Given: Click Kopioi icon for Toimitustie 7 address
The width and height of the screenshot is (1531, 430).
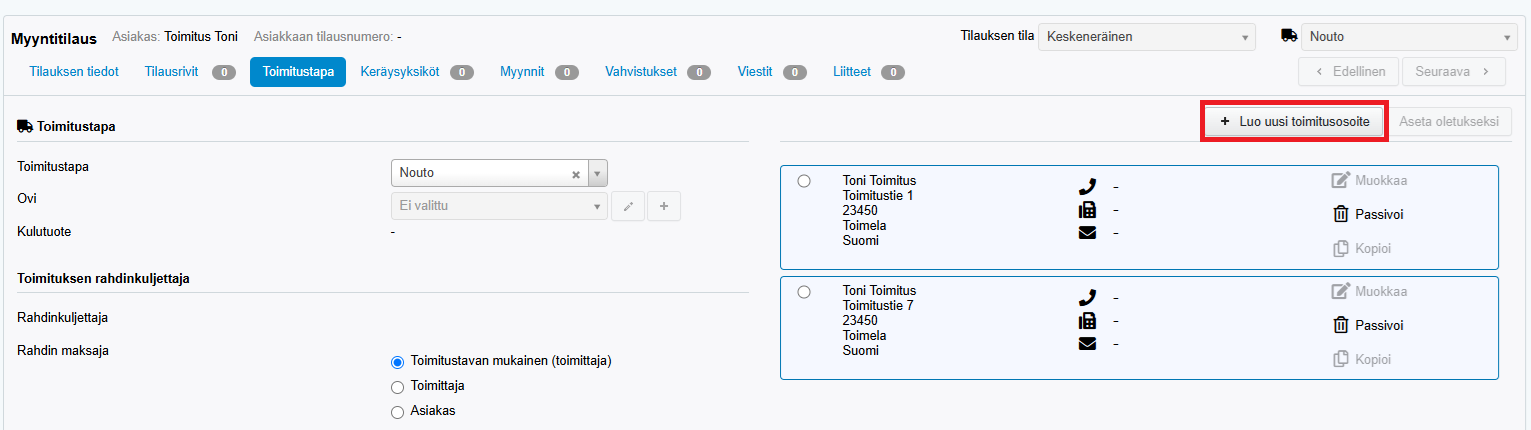Looking at the screenshot, I should pyautogui.click(x=1342, y=359).
